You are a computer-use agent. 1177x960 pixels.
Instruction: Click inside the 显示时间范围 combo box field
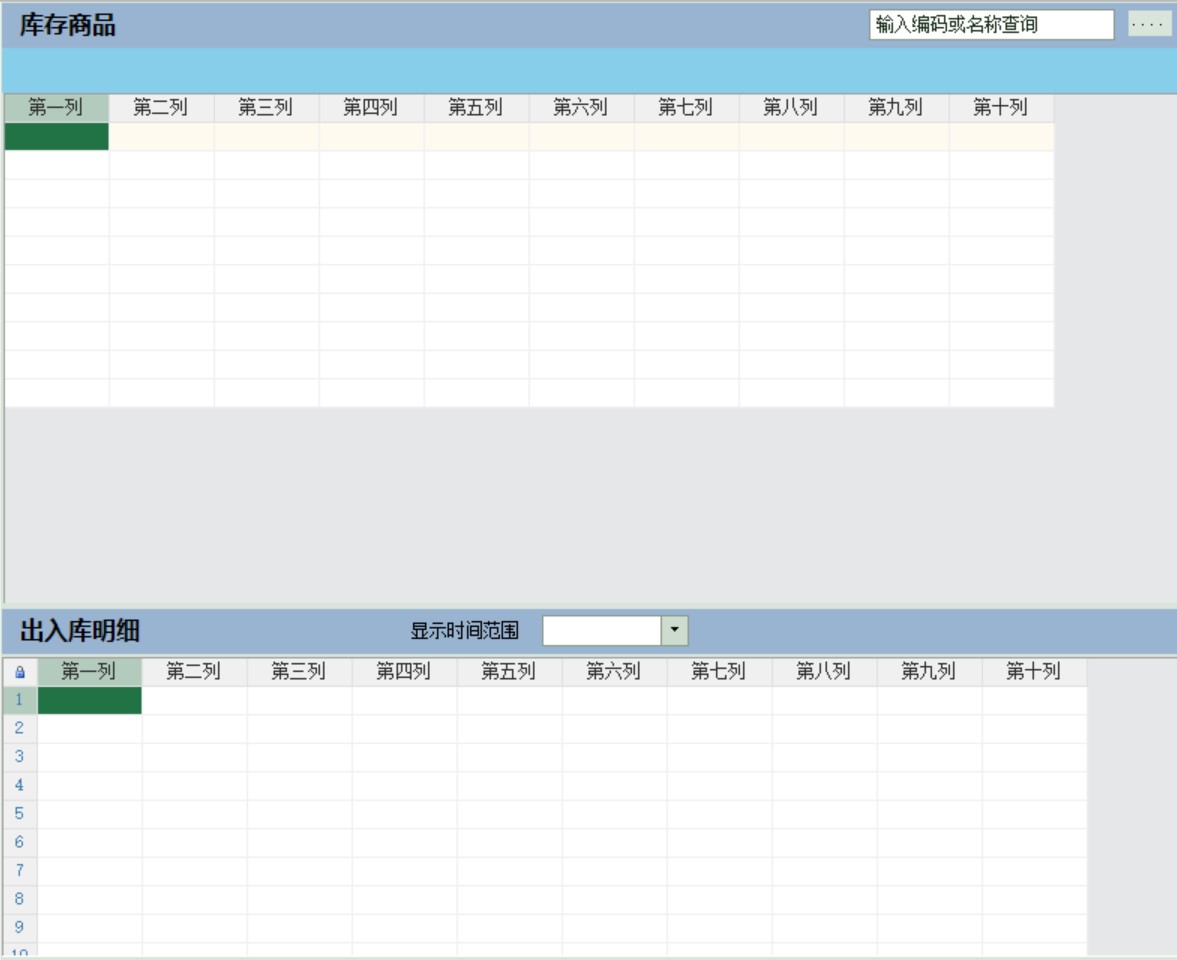tap(601, 630)
